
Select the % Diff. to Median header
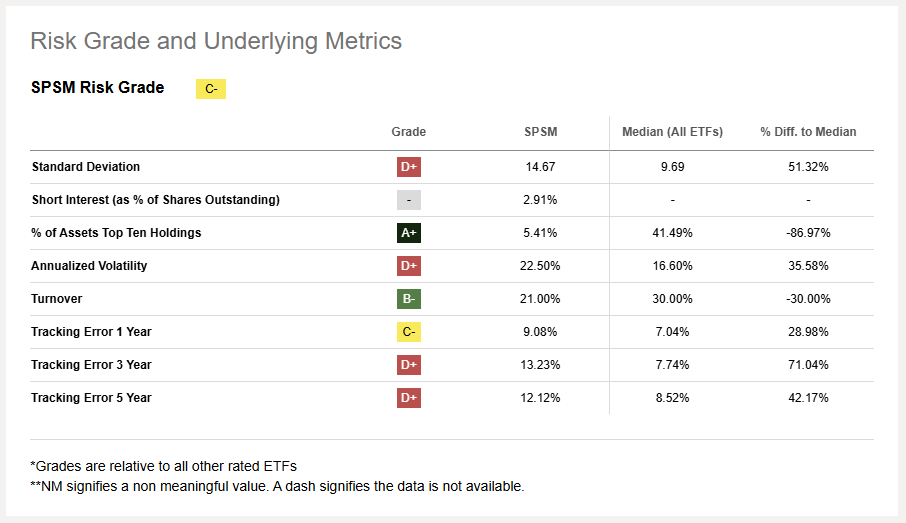[808, 132]
